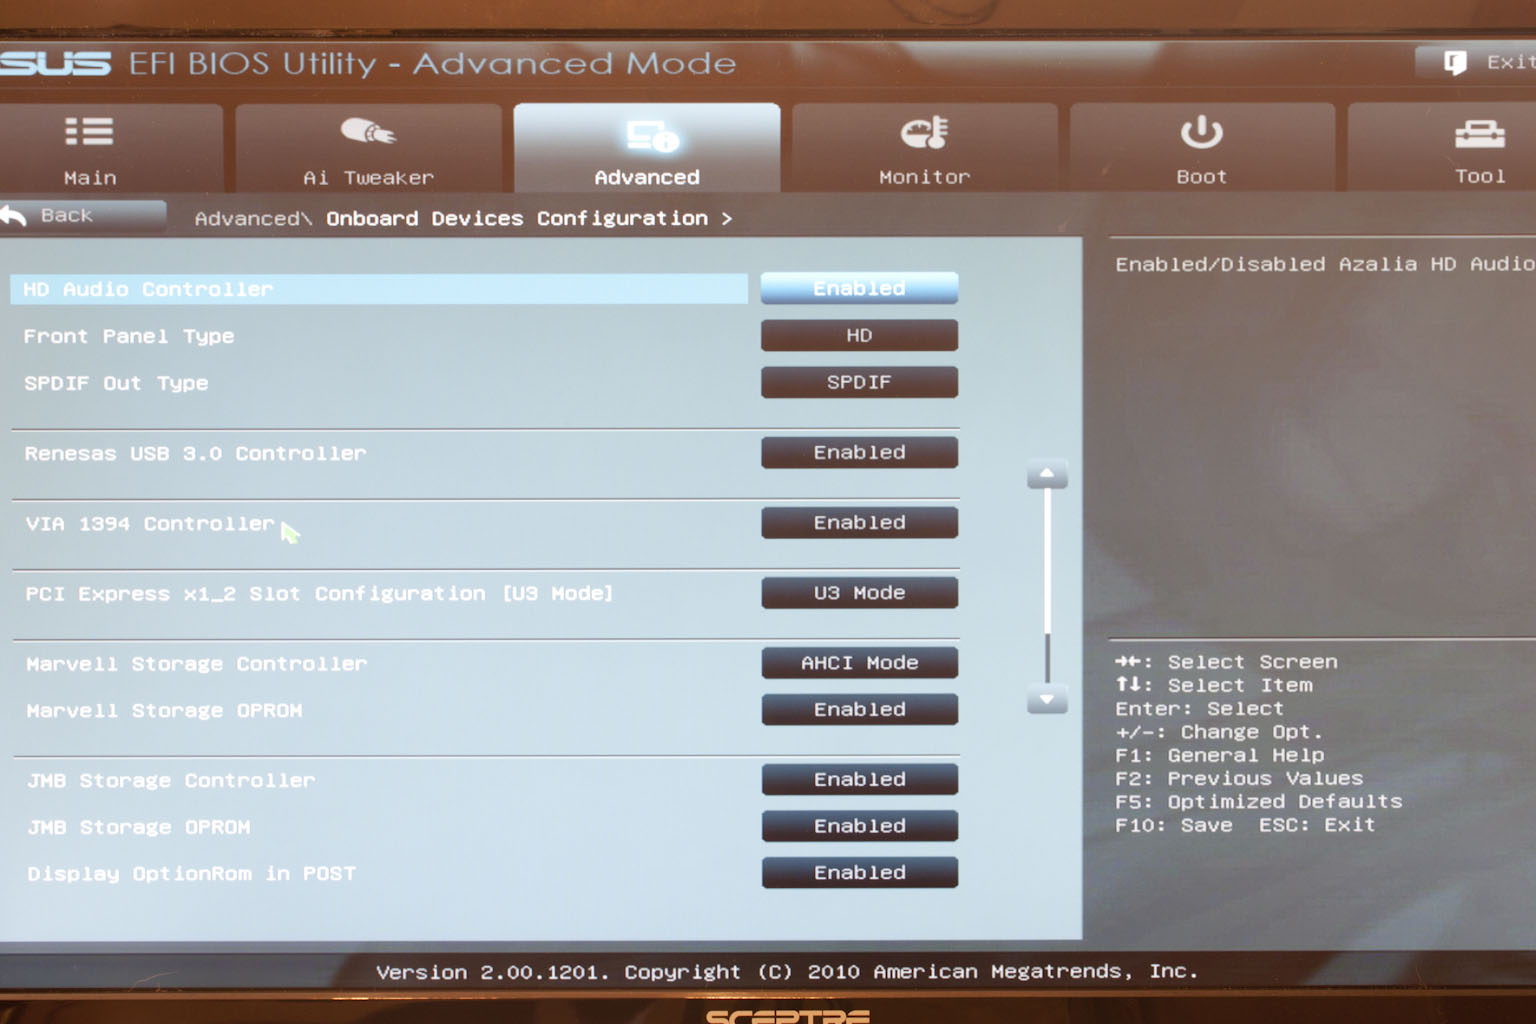Click the Advanced\ breadcrumb link
Screen dimensions: 1536x1024
253,218
